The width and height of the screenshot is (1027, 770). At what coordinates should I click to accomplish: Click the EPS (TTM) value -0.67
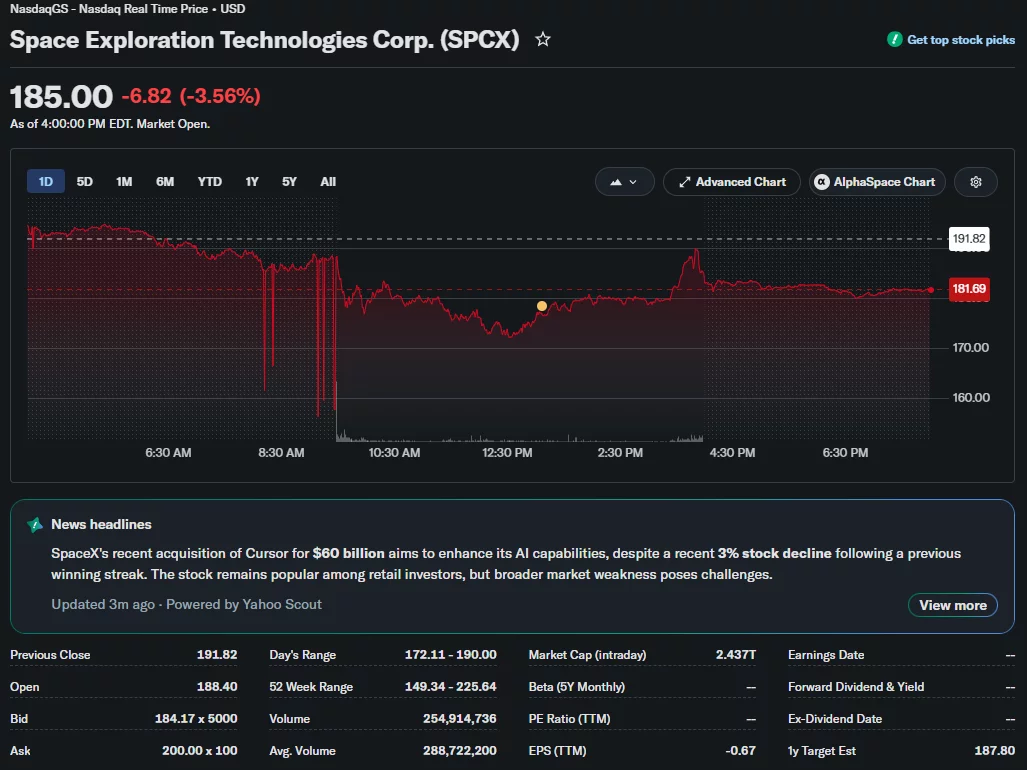(741, 750)
